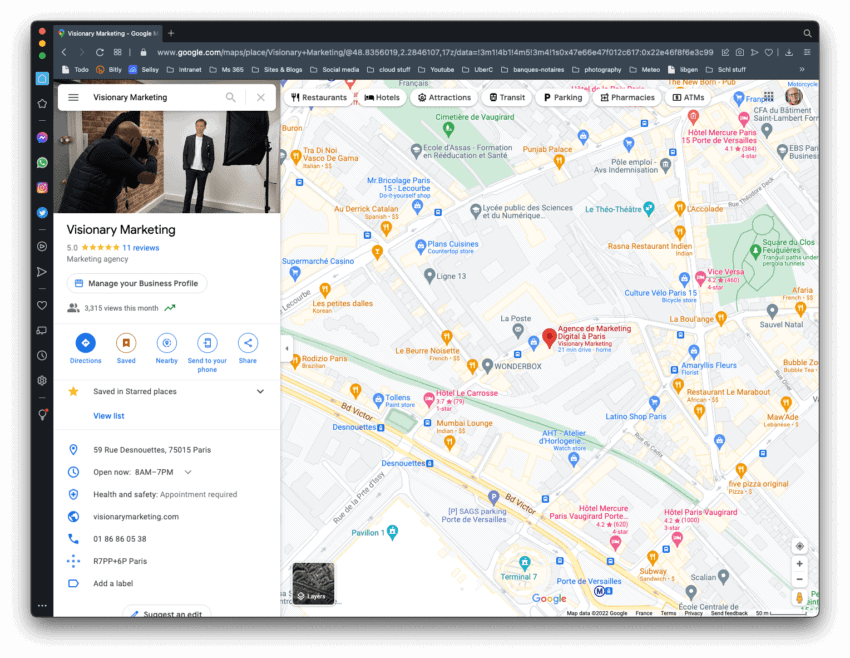Click the Share icon

click(248, 343)
